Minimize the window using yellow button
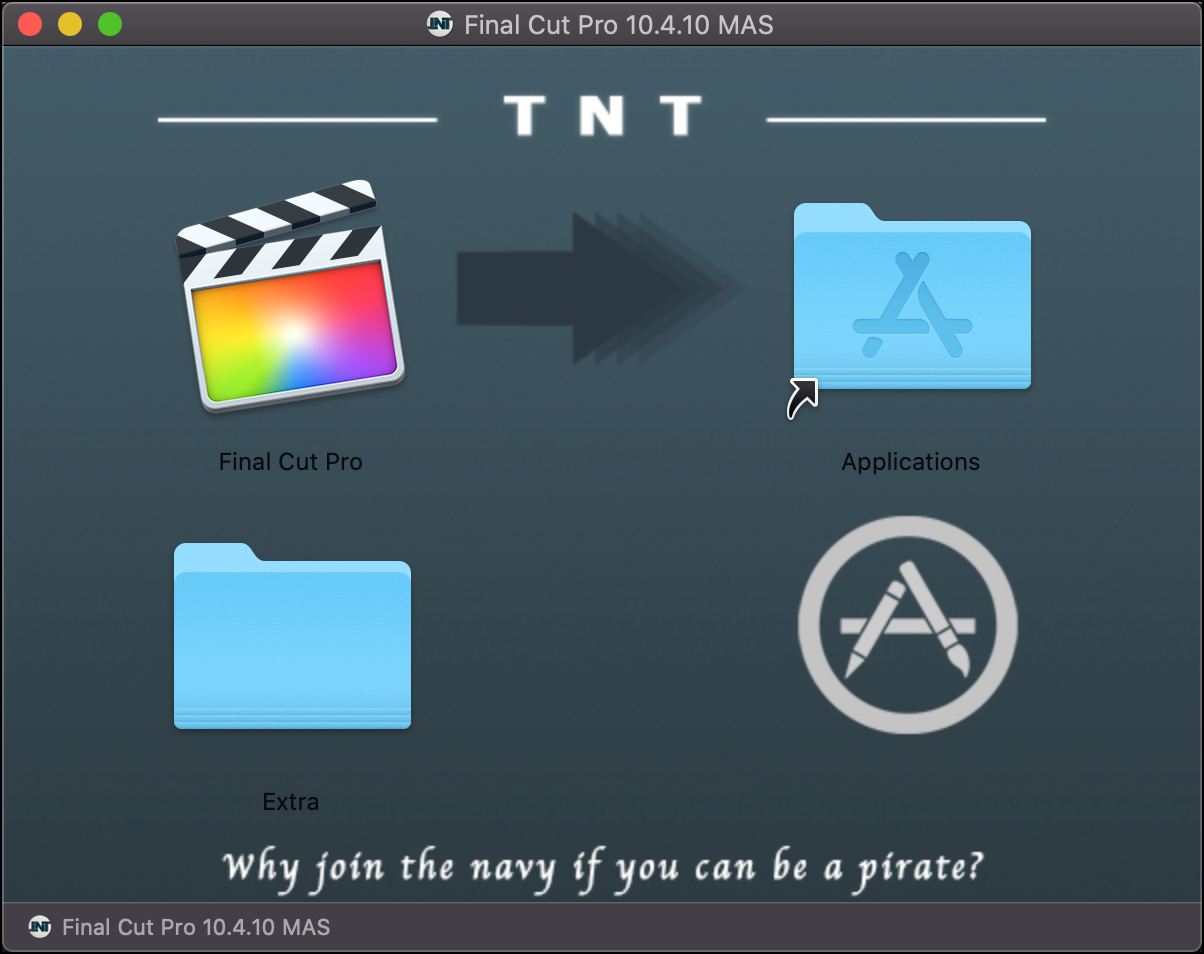Viewport: 1204px width, 954px height. [x=70, y=24]
